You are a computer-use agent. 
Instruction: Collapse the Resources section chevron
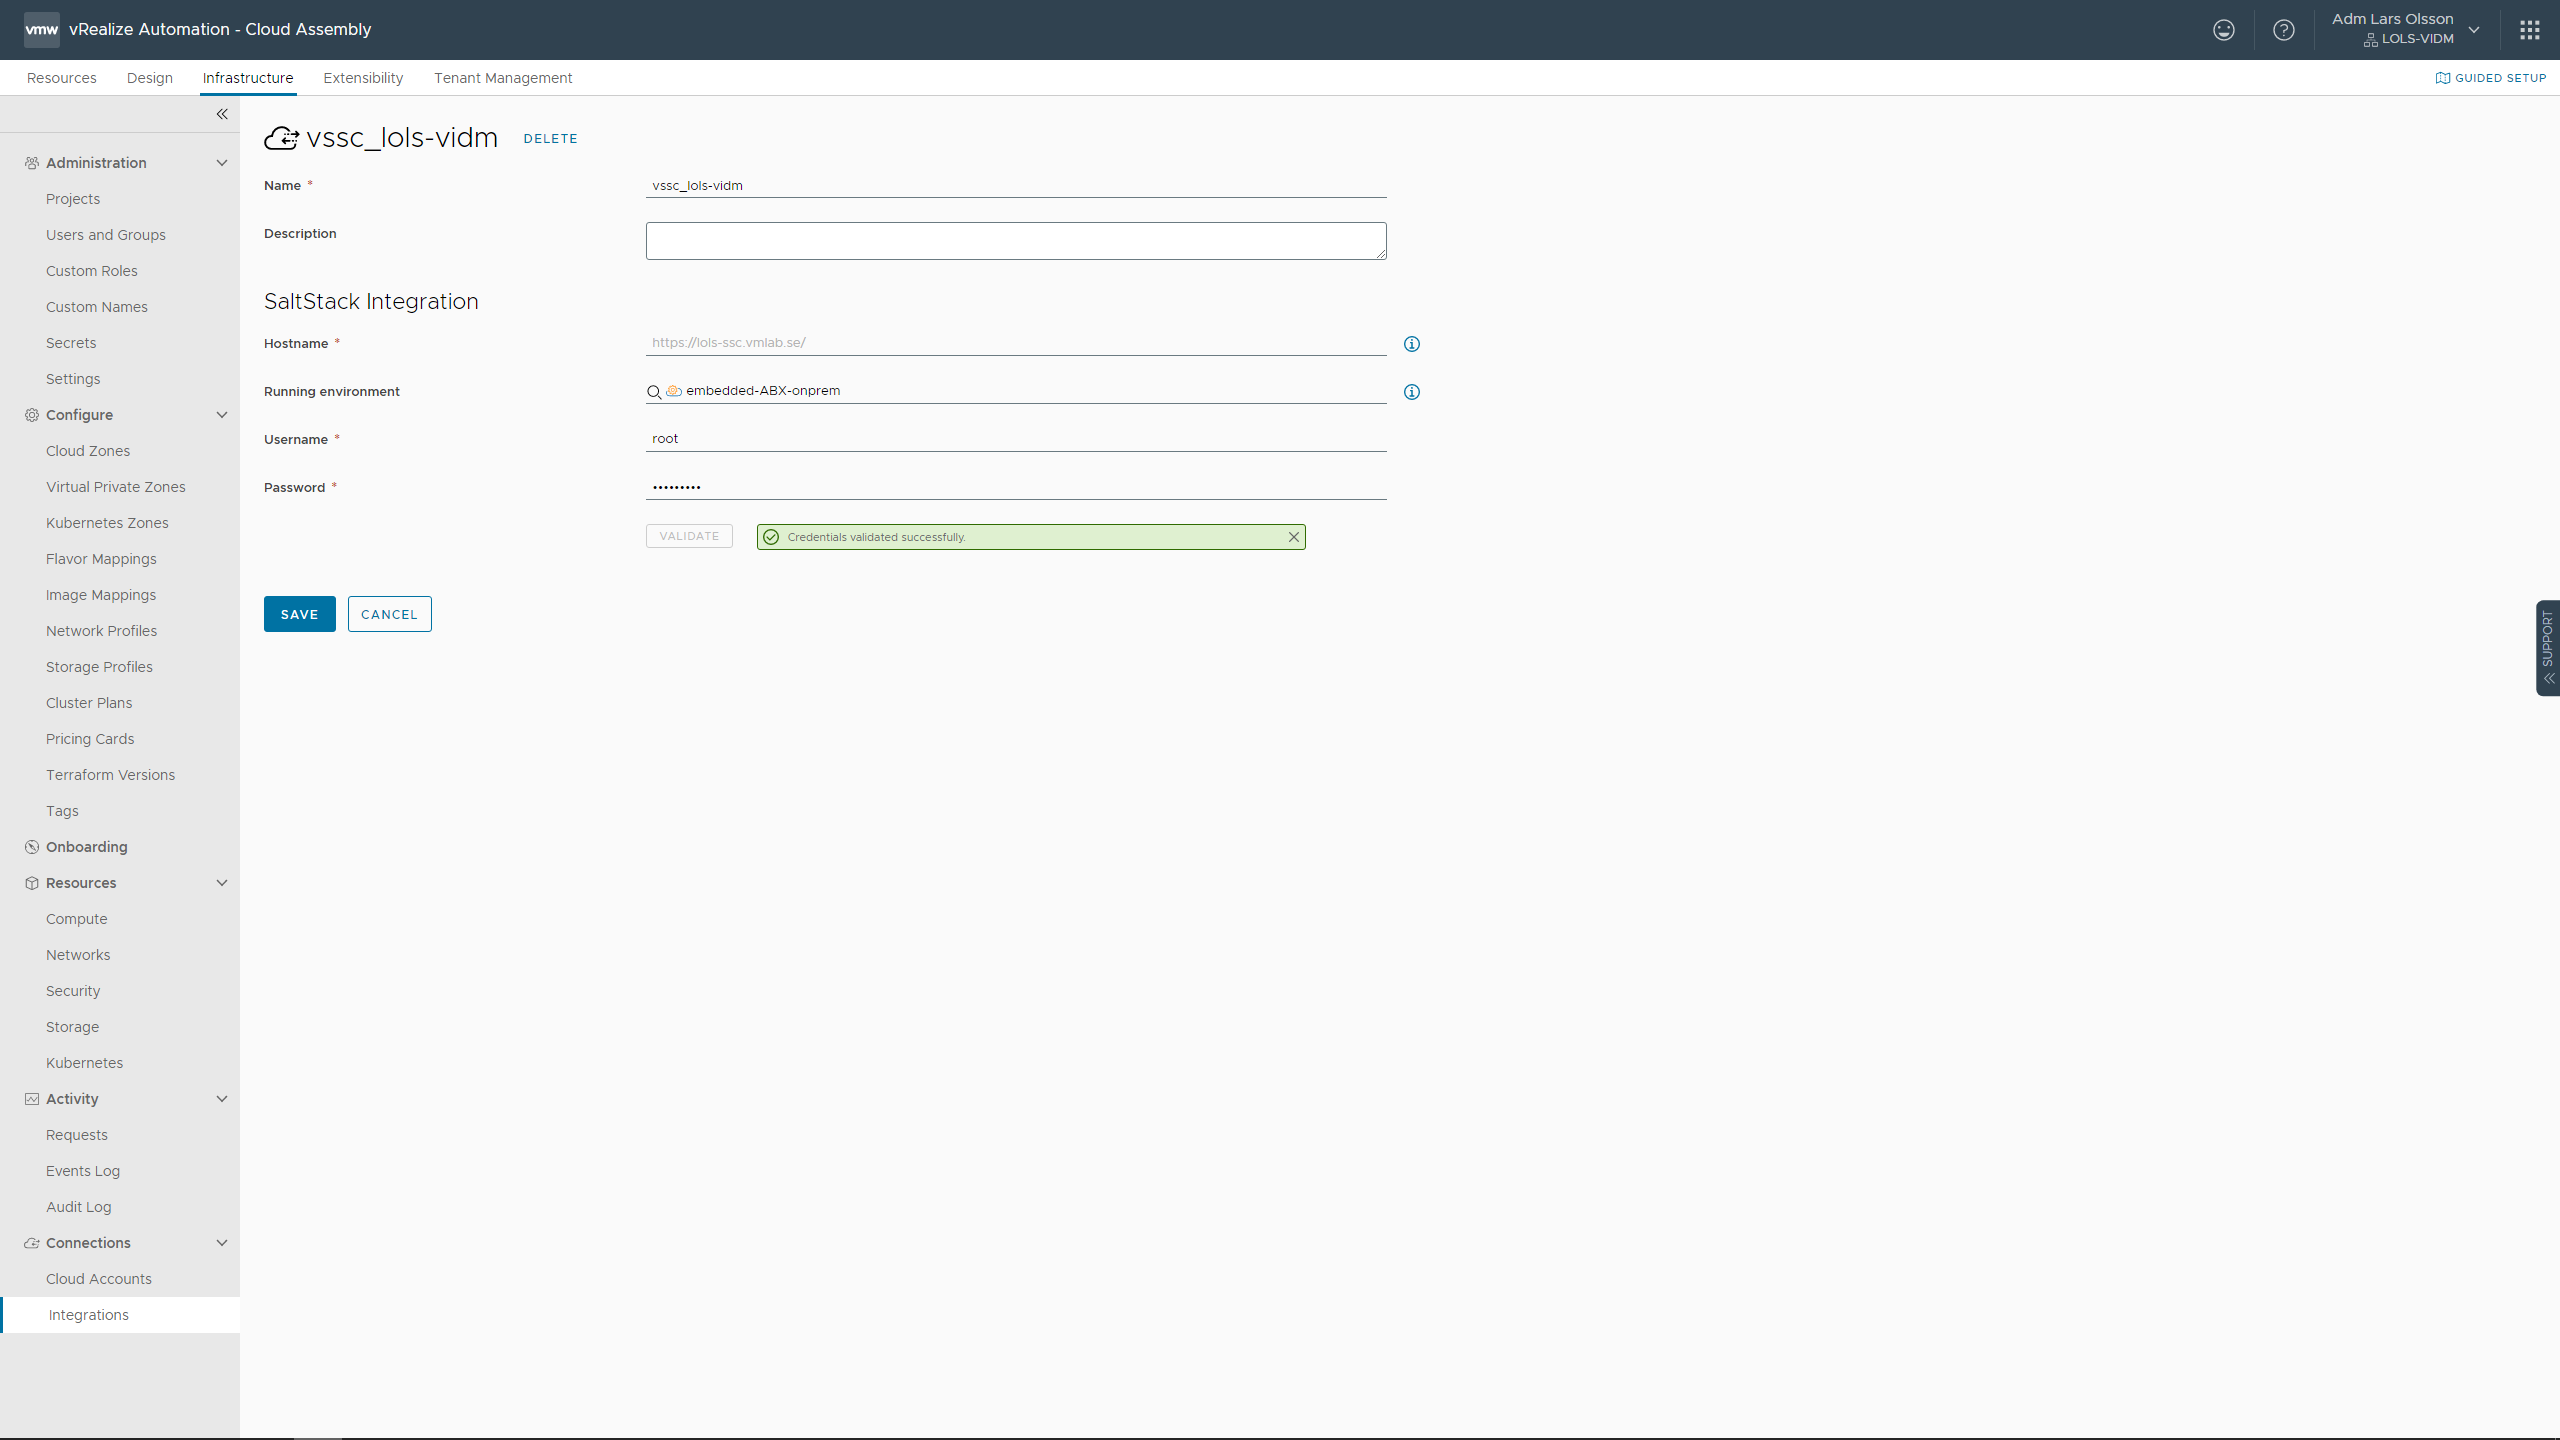pyautogui.click(x=222, y=883)
